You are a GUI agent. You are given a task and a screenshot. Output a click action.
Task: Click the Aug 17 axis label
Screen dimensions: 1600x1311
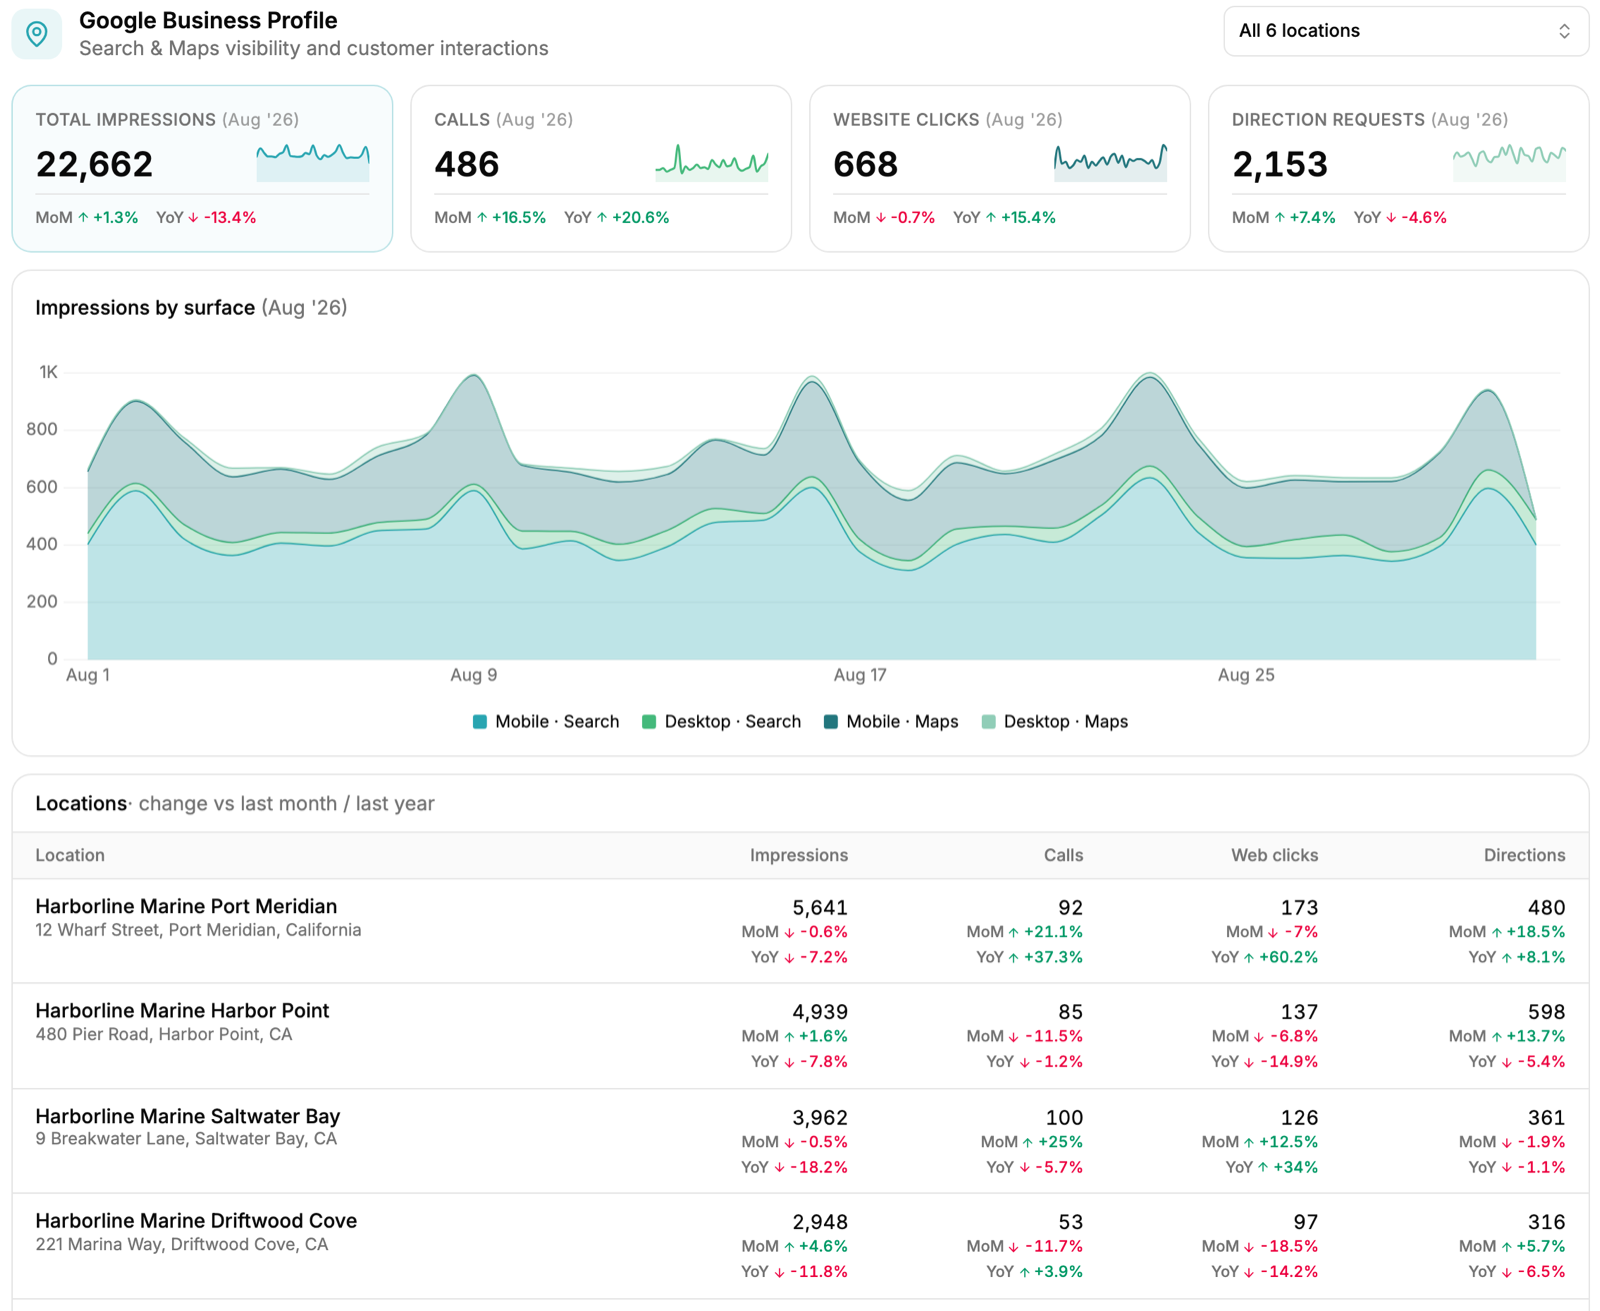click(860, 675)
